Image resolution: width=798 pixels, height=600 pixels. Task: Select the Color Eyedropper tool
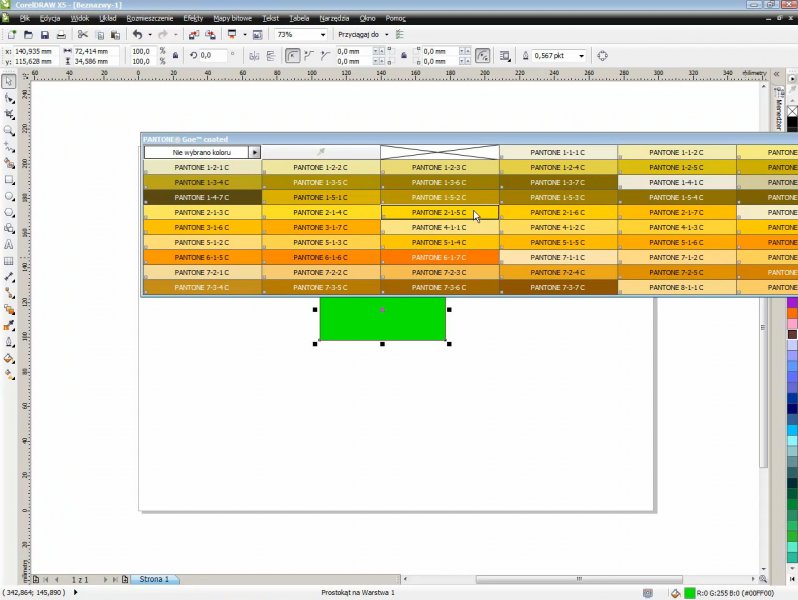9,326
